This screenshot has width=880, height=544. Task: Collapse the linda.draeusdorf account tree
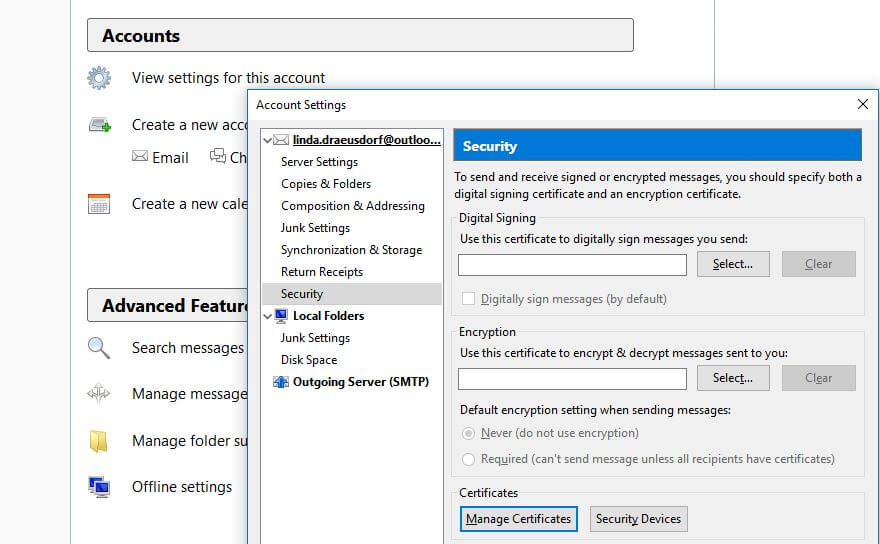click(x=267, y=140)
